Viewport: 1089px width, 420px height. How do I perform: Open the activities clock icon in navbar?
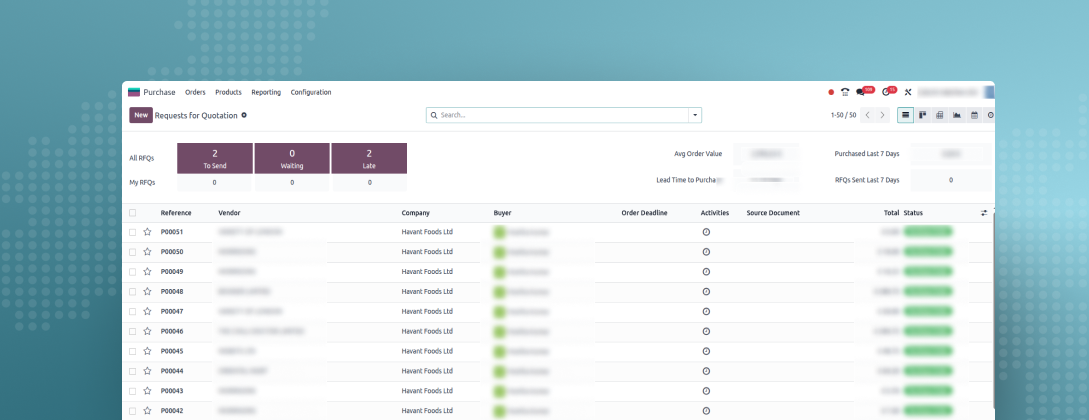[886, 92]
